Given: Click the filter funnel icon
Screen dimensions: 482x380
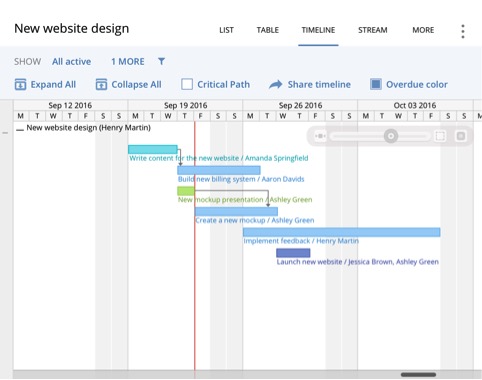Looking at the screenshot, I should (161, 61).
